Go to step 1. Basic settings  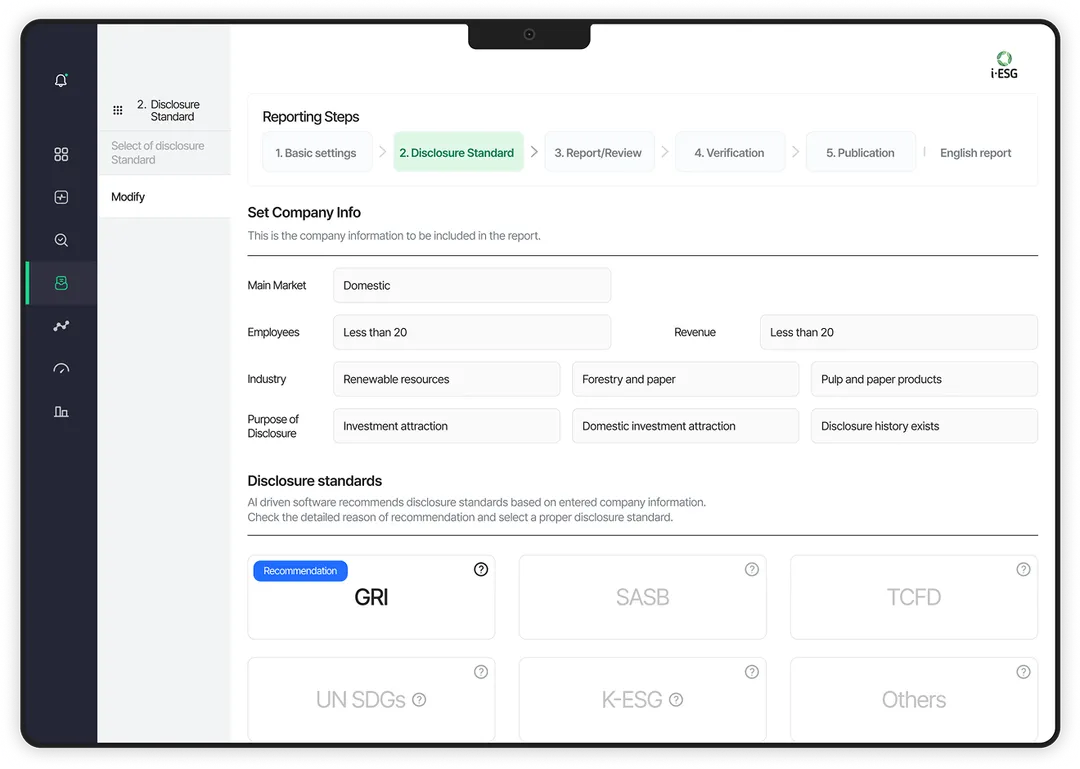click(317, 152)
